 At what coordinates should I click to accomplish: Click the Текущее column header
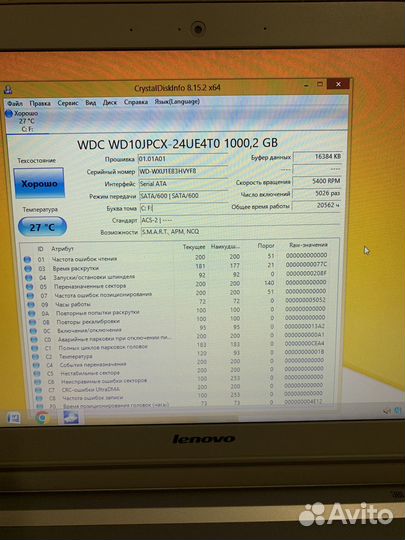coord(194,247)
